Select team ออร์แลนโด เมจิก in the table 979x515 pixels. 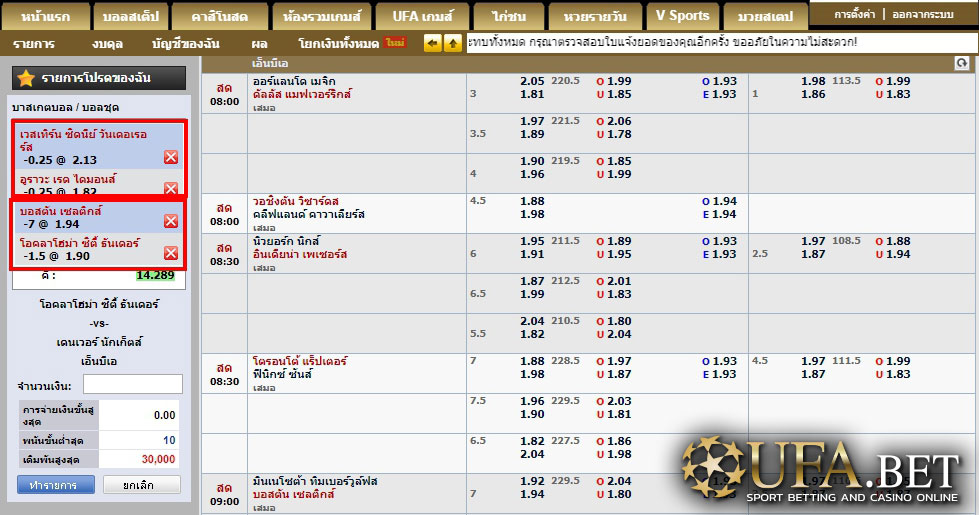(294, 81)
